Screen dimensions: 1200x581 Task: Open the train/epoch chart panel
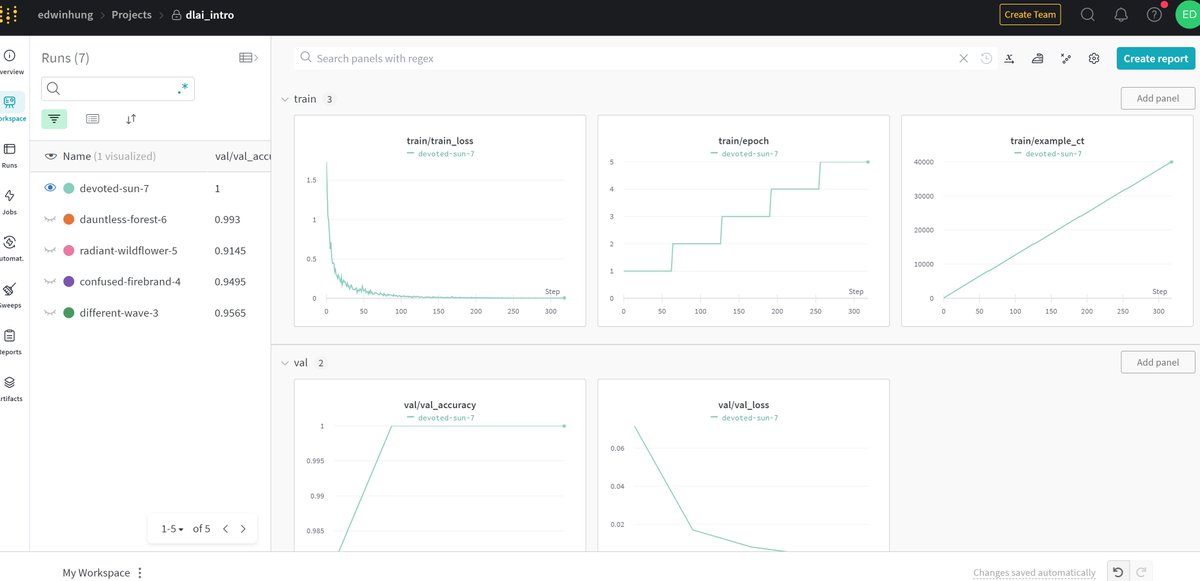743,220
